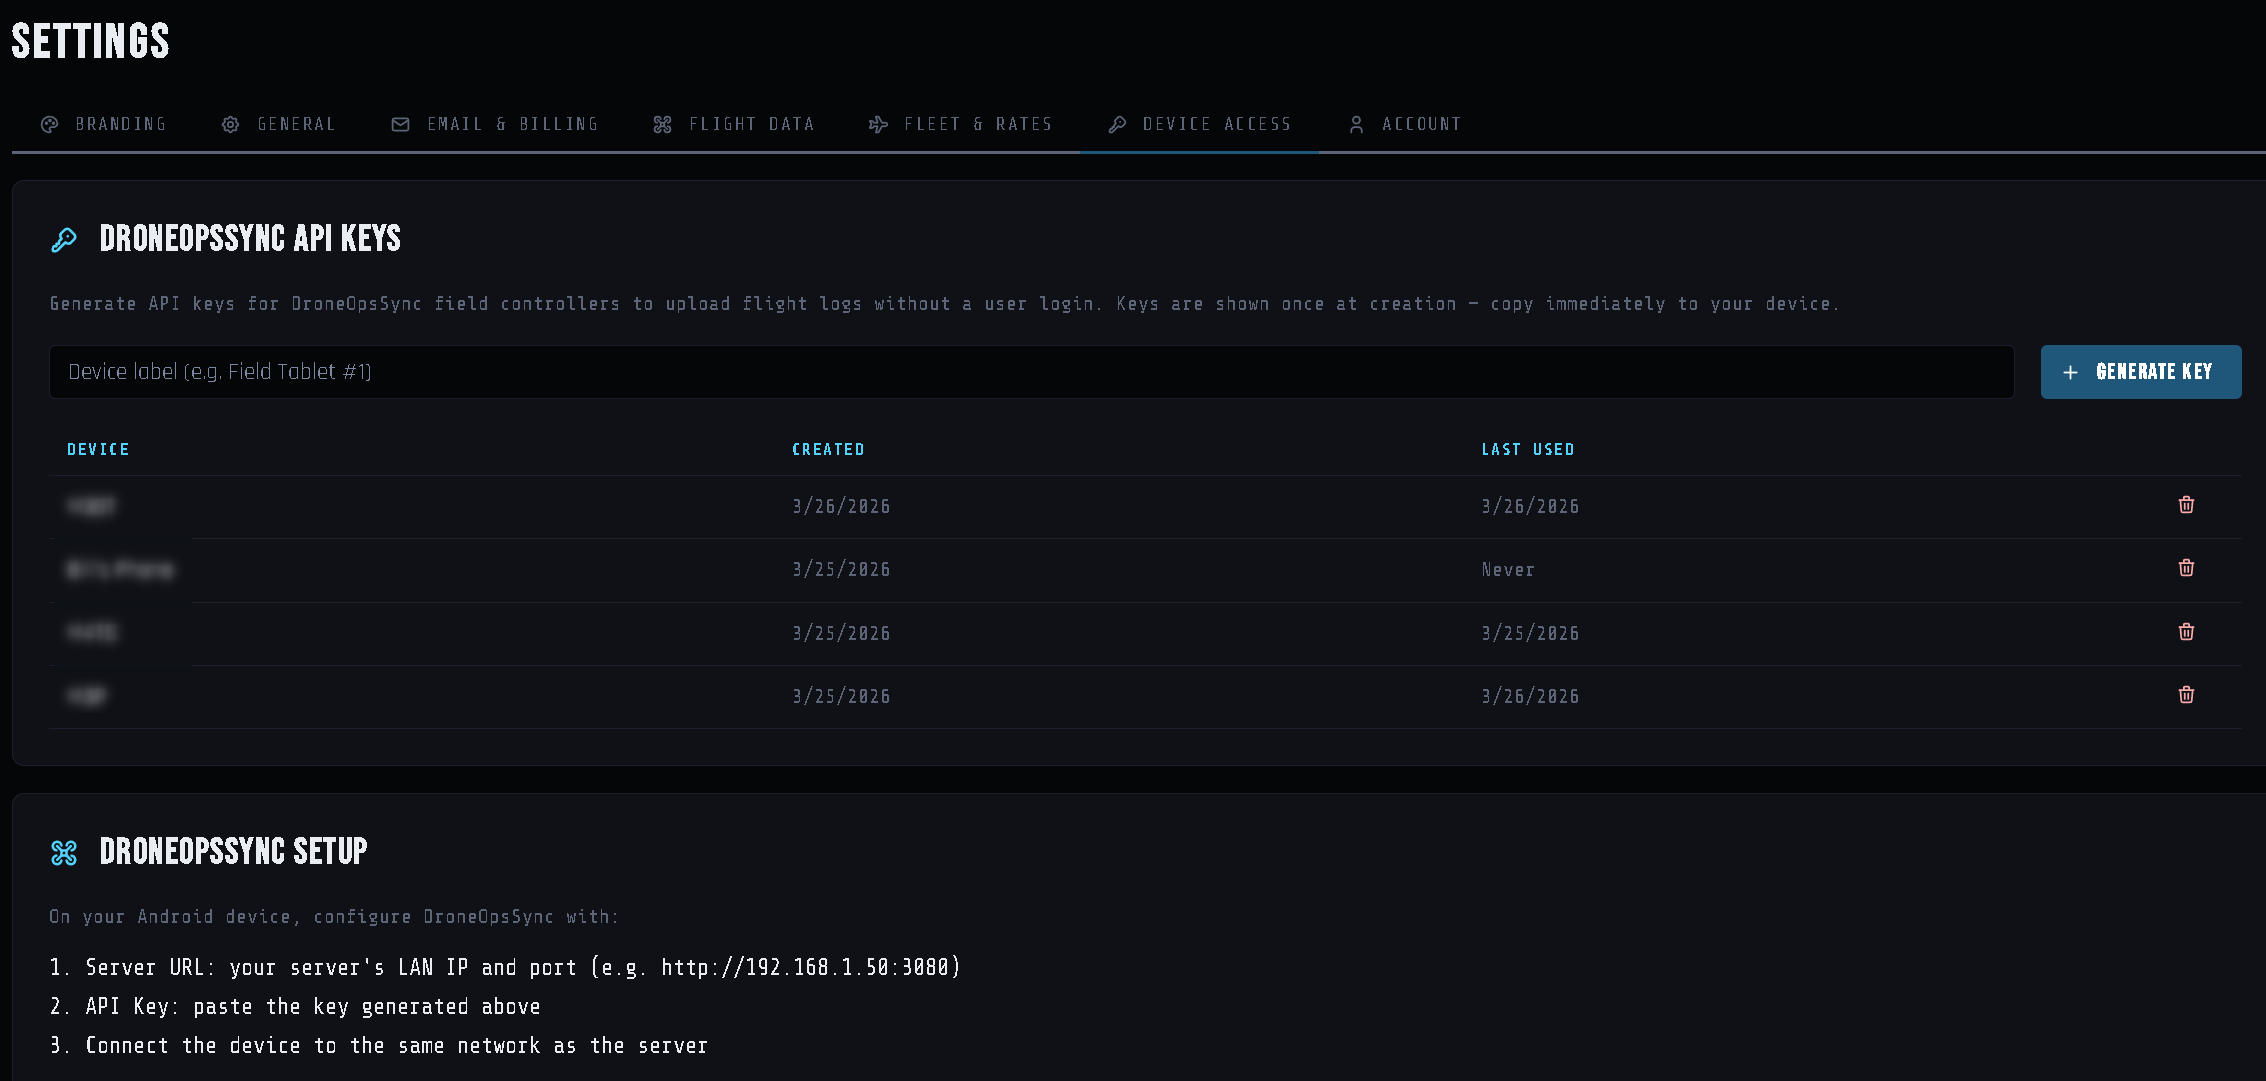The image size is (2266, 1081).
Task: Delete key created and last used 3/25/2026
Action: pos(2186,632)
